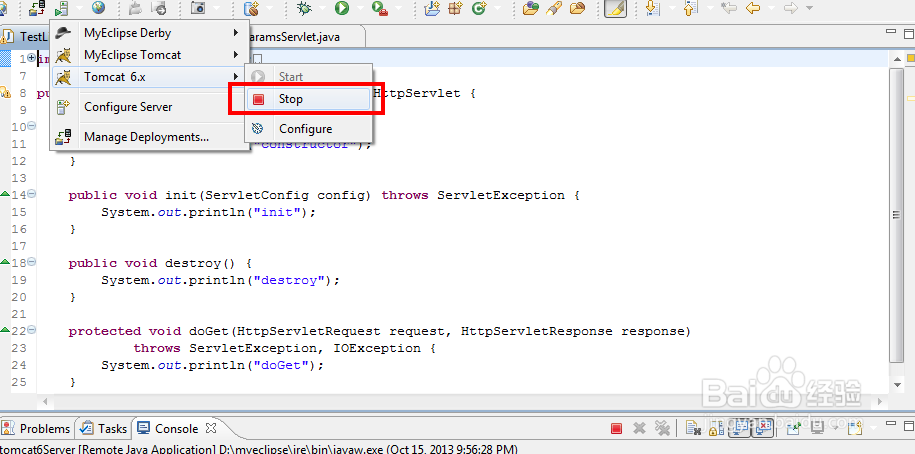Open the dropdown beside the Forward arrow

(x=809, y=8)
